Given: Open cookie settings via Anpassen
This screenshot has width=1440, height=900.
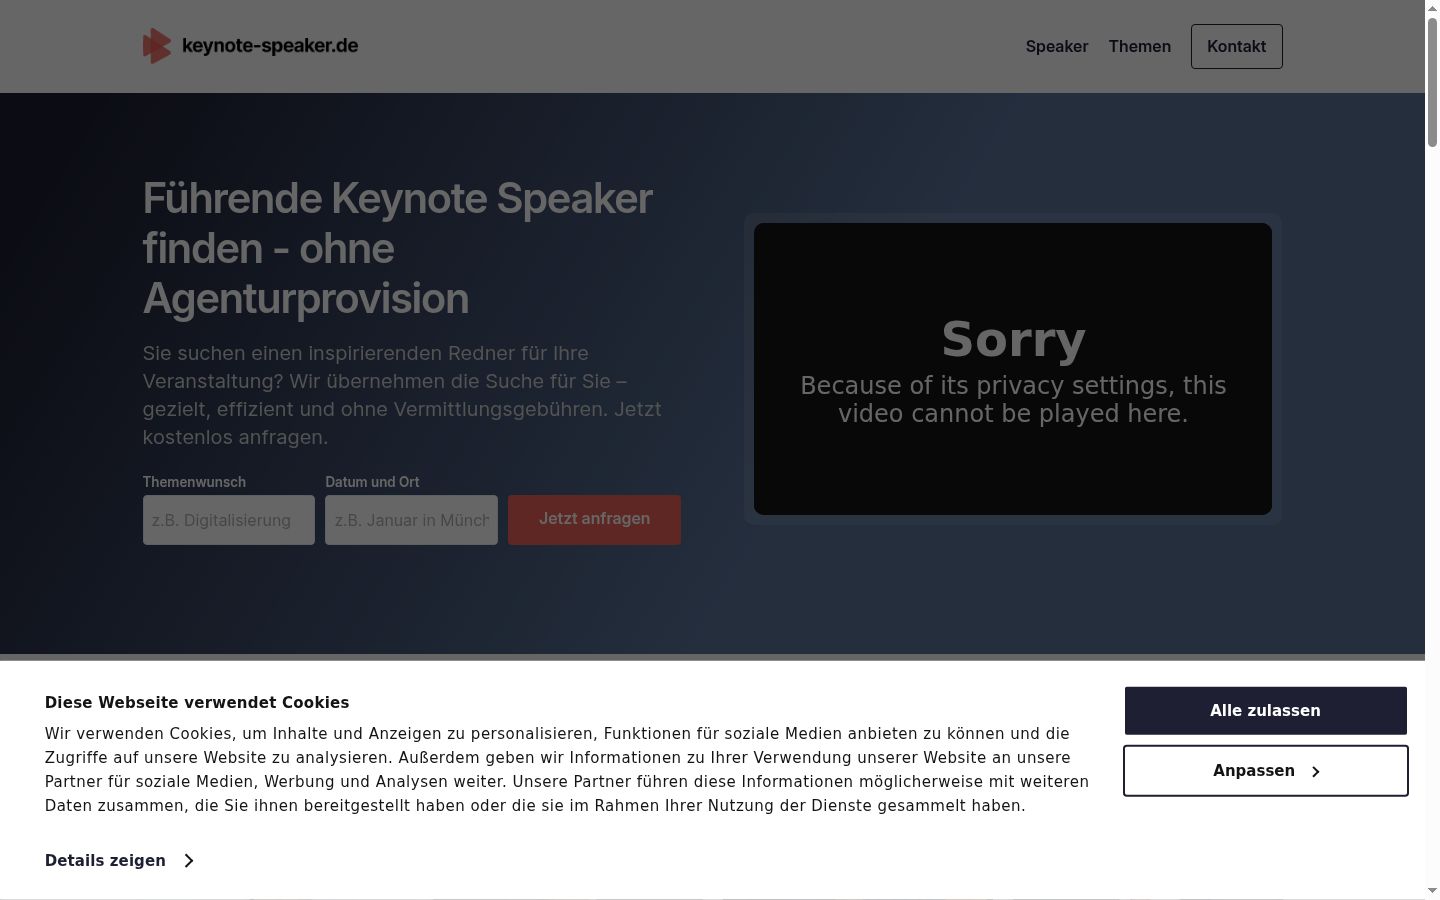Looking at the screenshot, I should click(x=1266, y=771).
